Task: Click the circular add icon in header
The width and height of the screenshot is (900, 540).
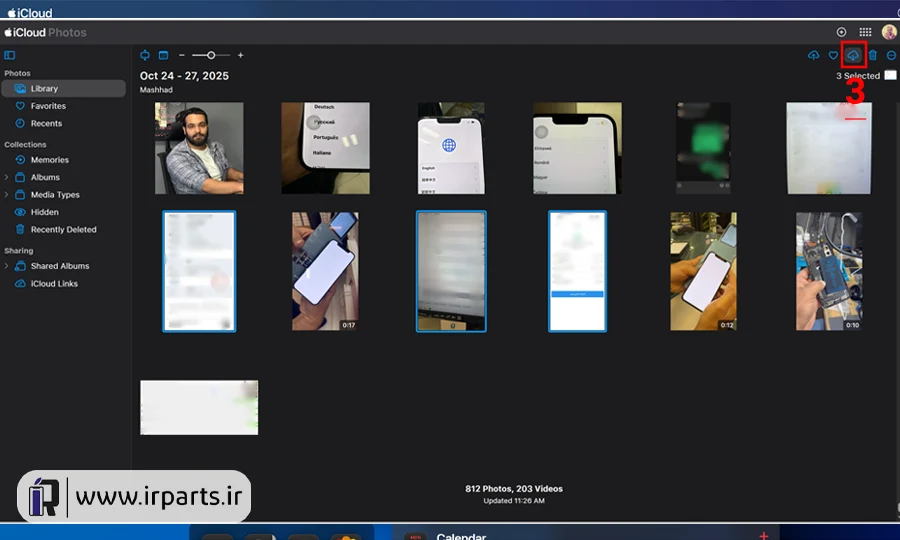Action: (841, 32)
